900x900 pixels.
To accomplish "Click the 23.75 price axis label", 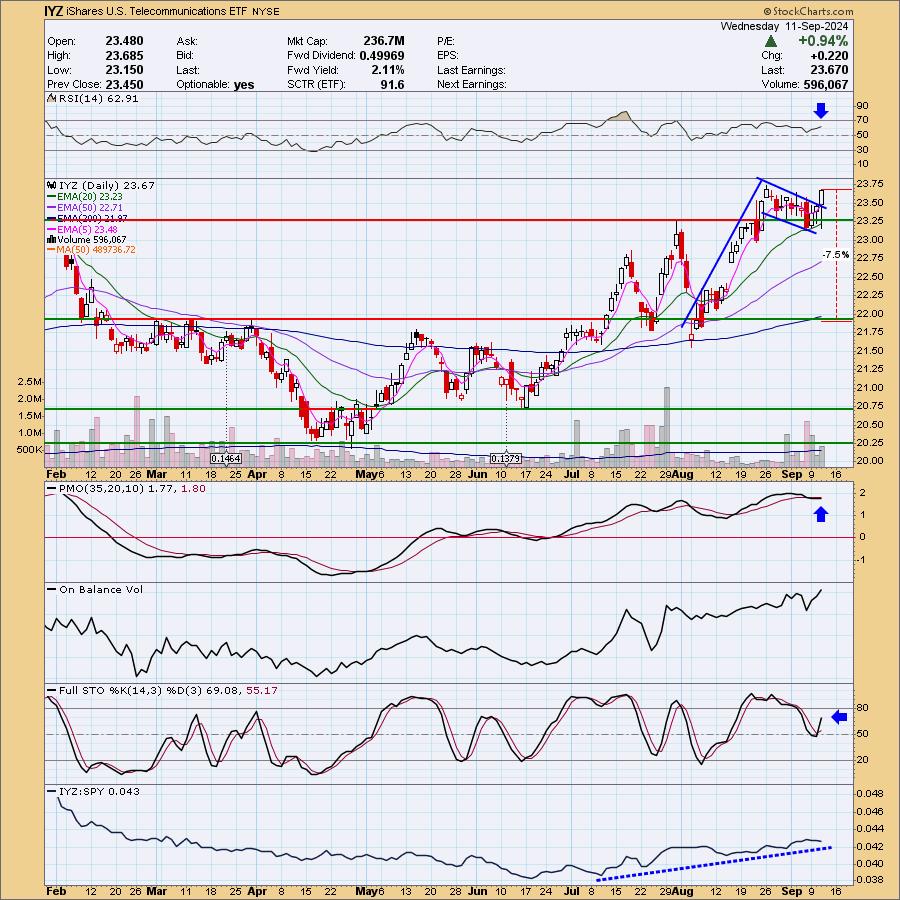I will click(871, 184).
